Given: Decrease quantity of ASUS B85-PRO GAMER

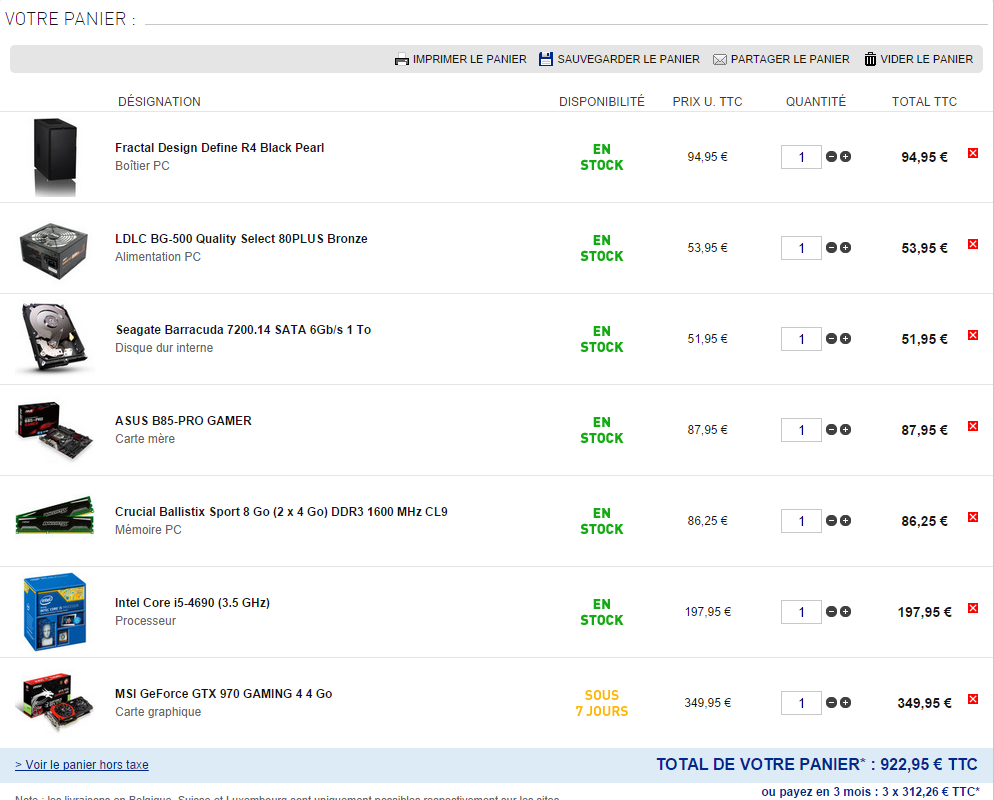Looking at the screenshot, I should (832, 430).
